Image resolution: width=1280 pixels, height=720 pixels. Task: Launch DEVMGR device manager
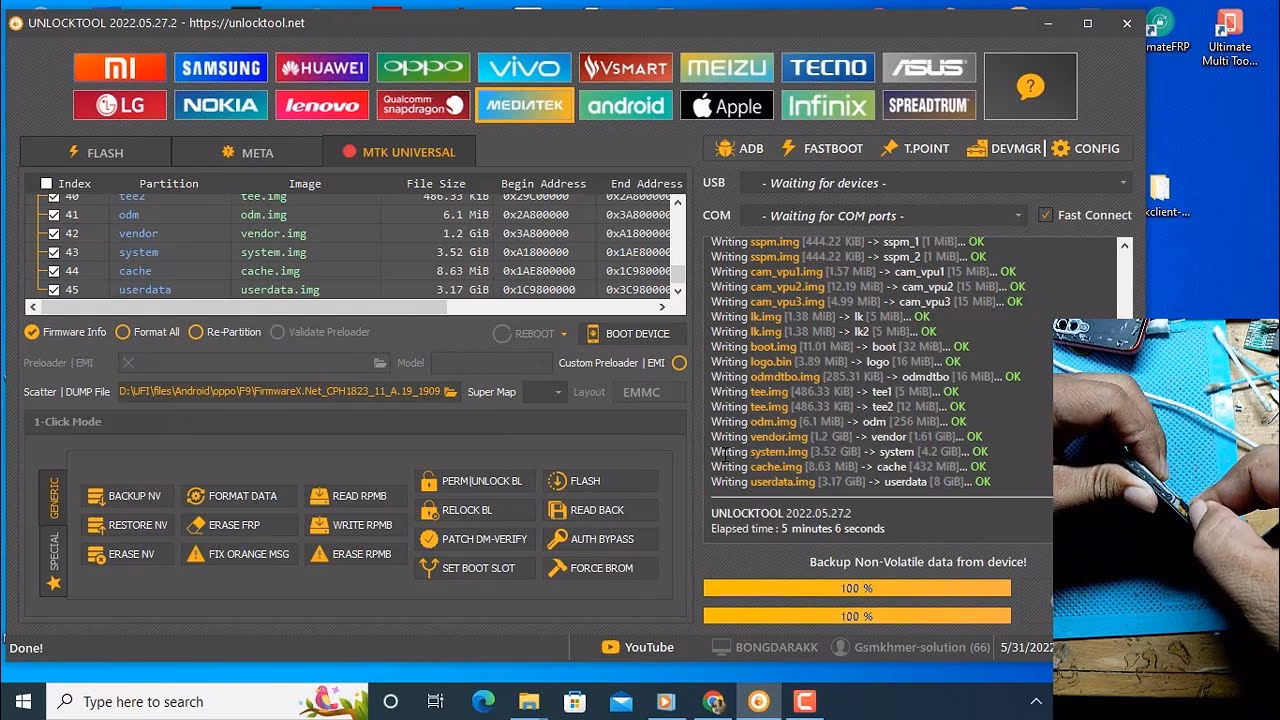pos(1004,148)
